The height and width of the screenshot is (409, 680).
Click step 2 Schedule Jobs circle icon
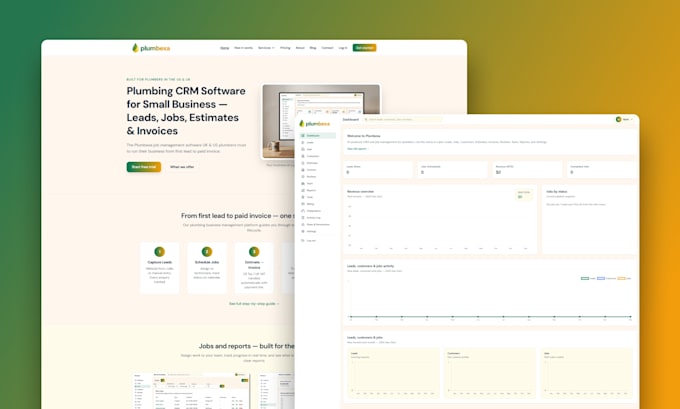coord(207,252)
